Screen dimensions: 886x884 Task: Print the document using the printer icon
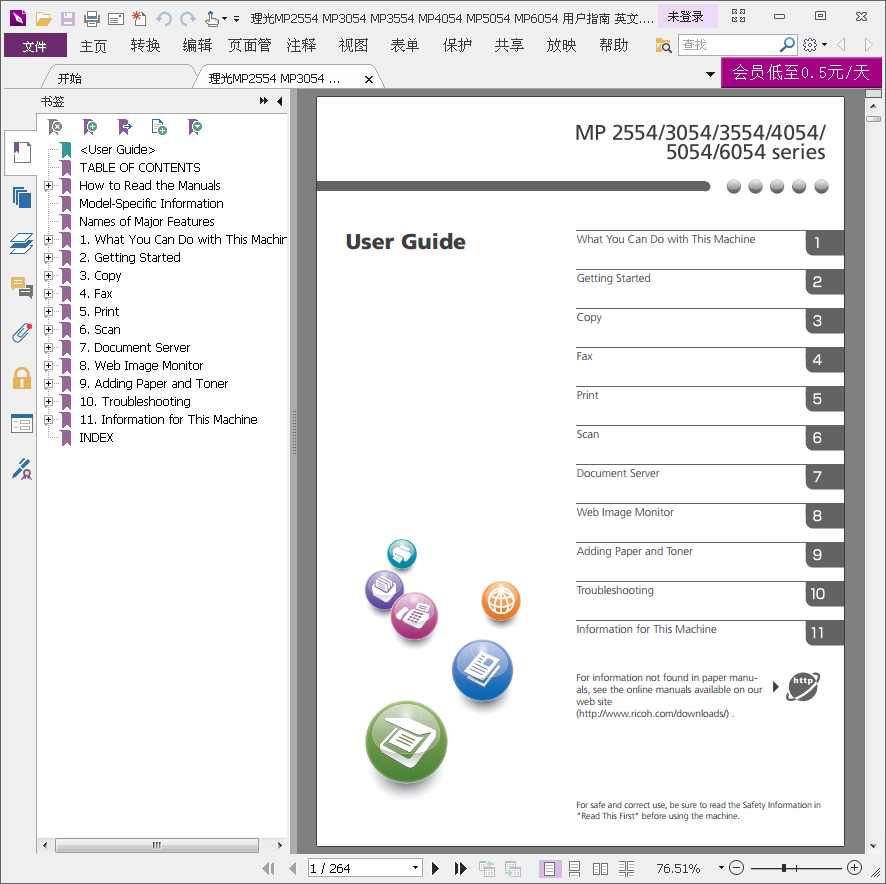[92, 19]
